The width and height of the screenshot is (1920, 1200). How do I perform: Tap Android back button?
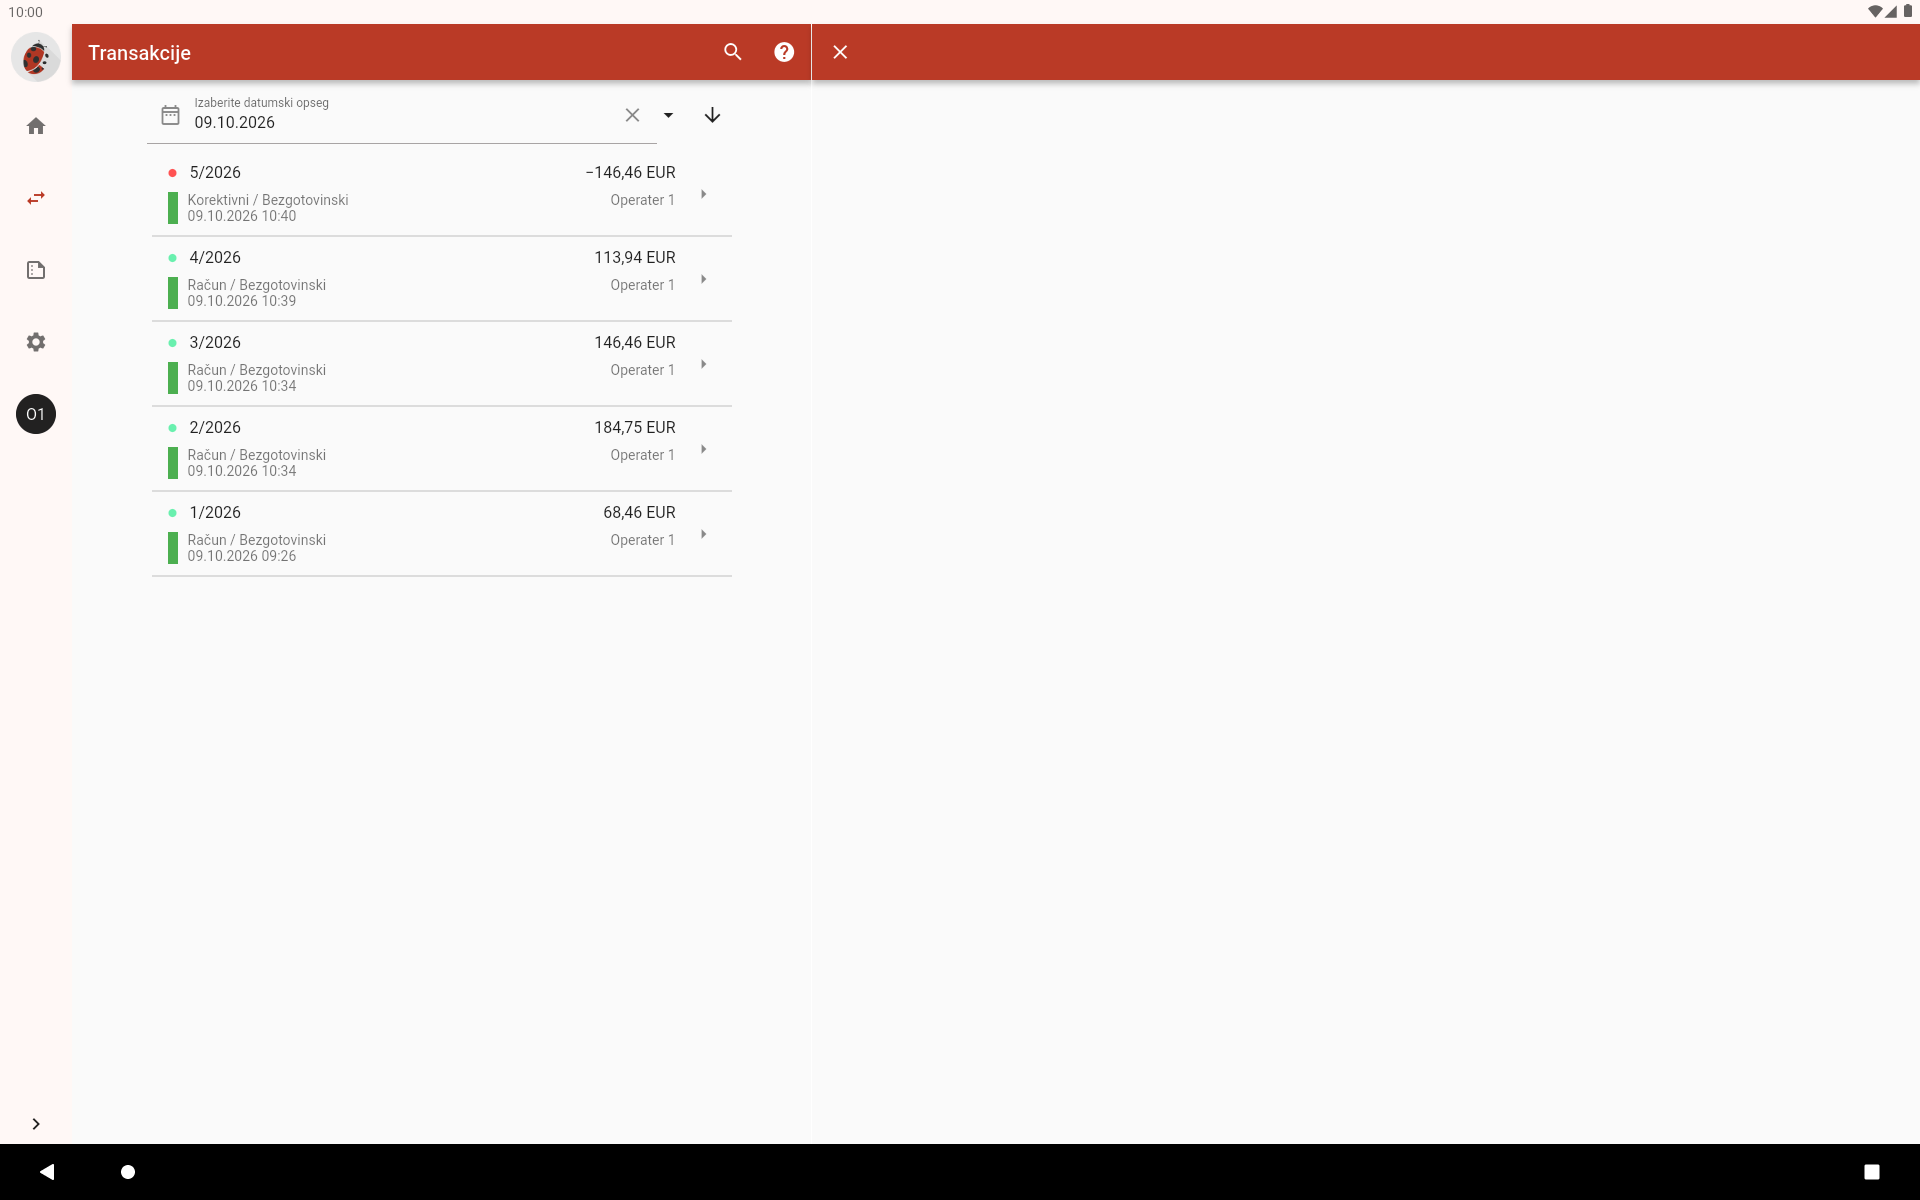point(47,1171)
